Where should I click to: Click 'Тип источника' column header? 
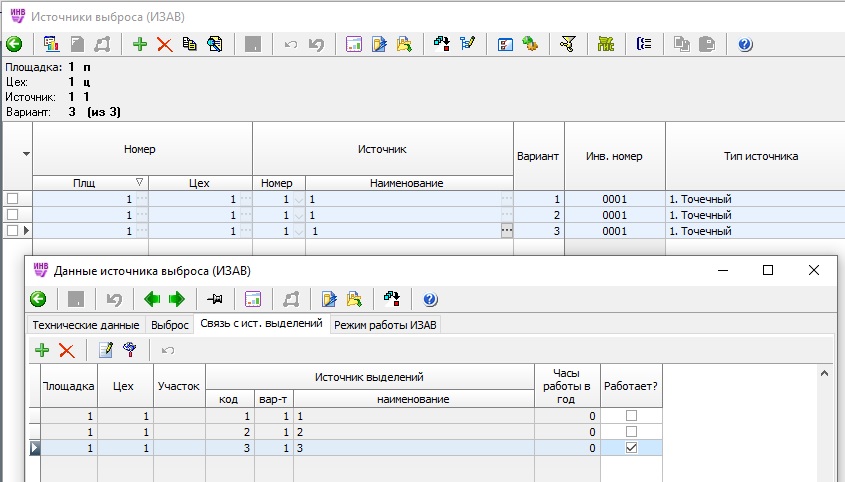click(x=760, y=156)
